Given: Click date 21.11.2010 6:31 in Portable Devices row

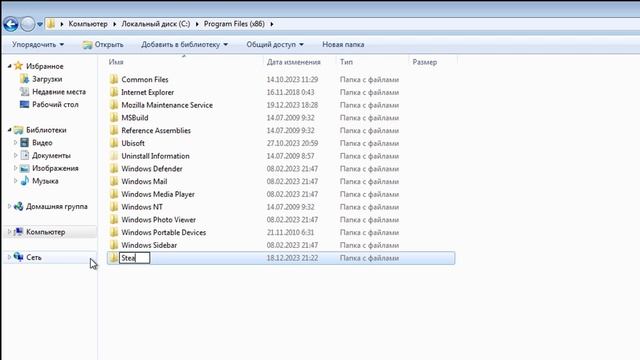Looking at the screenshot, I should coord(290,232).
